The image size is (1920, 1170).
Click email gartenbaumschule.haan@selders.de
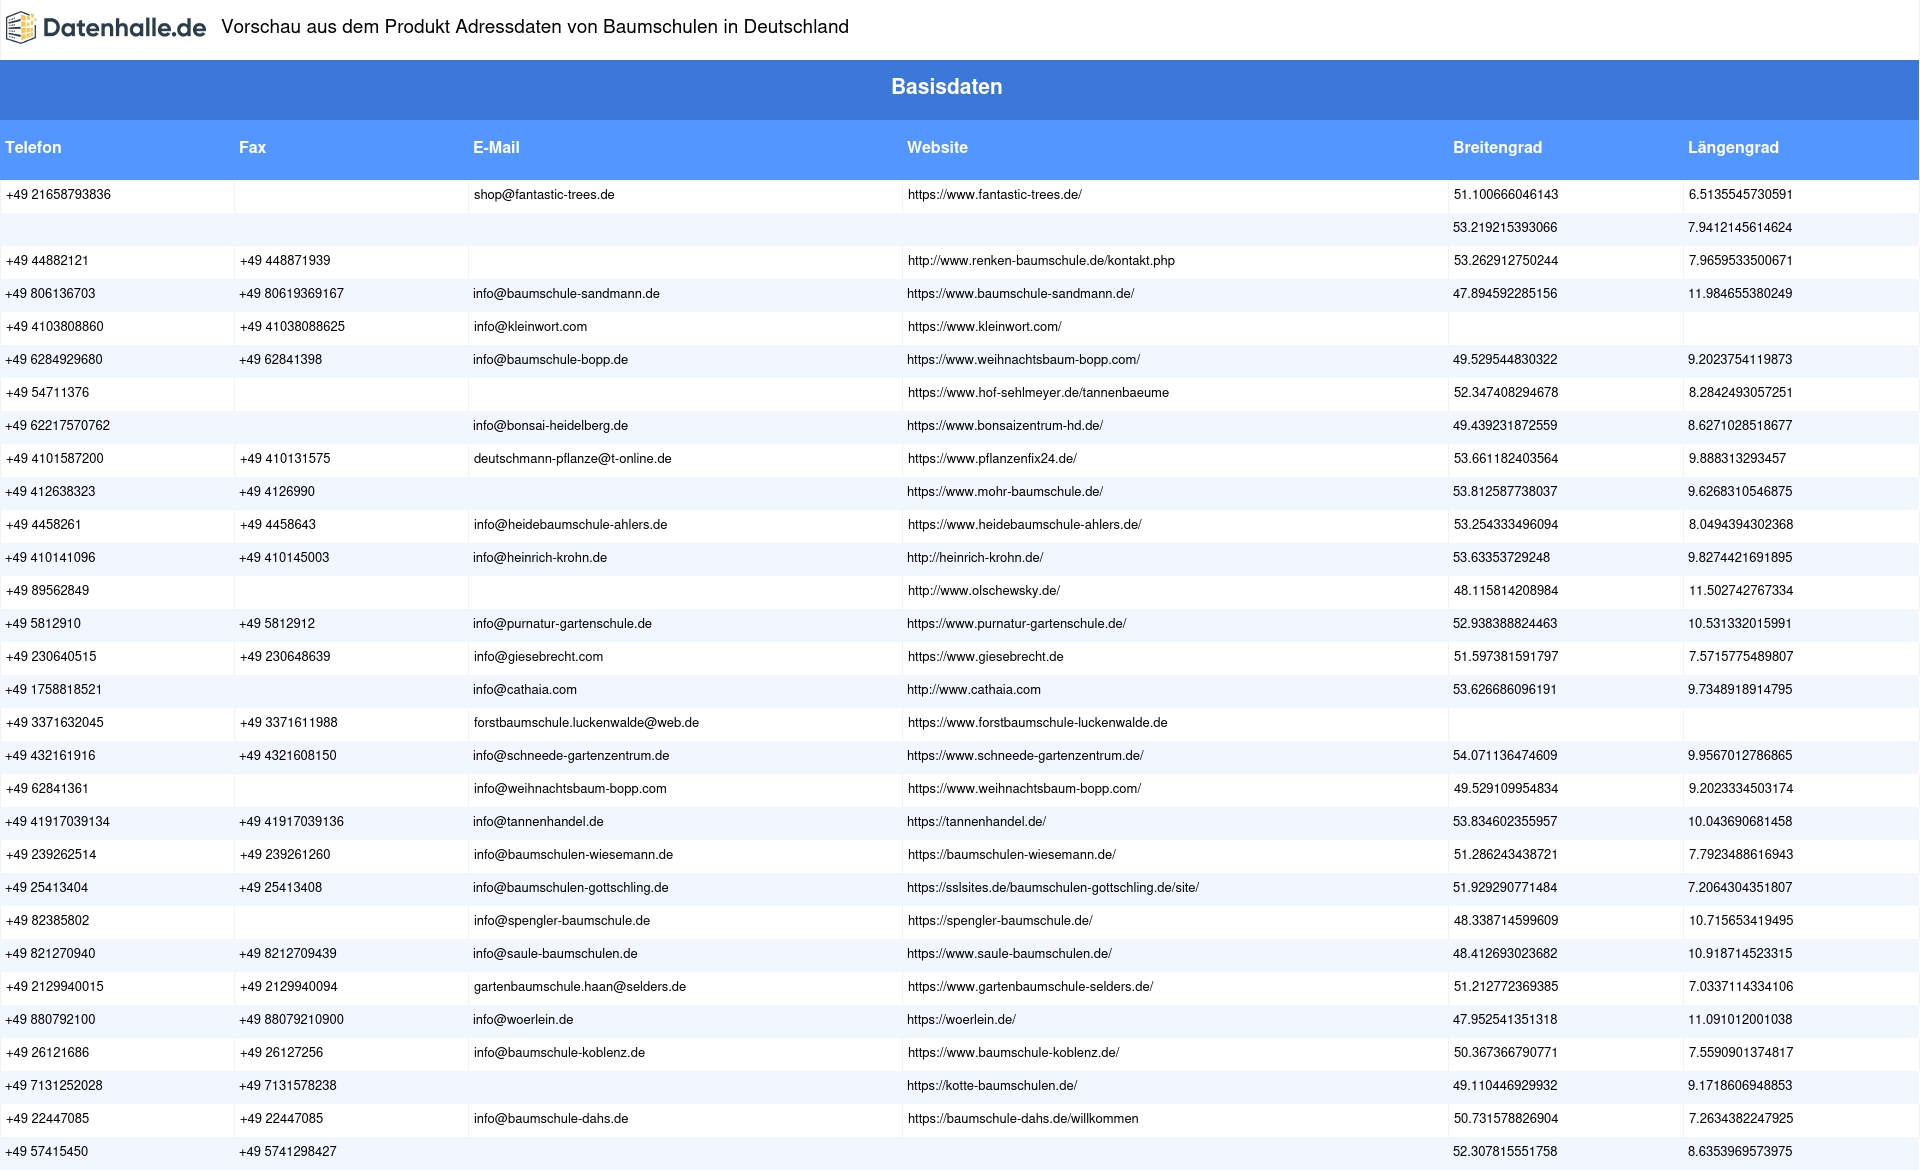coord(580,987)
